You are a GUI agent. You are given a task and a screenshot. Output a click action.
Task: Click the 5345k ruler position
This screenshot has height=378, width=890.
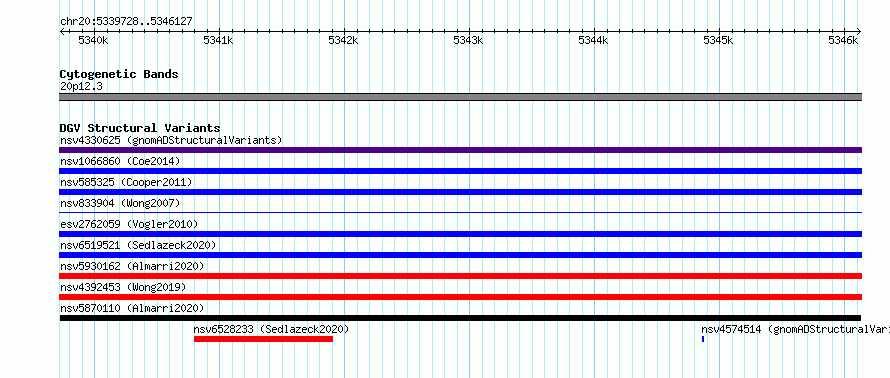[718, 40]
